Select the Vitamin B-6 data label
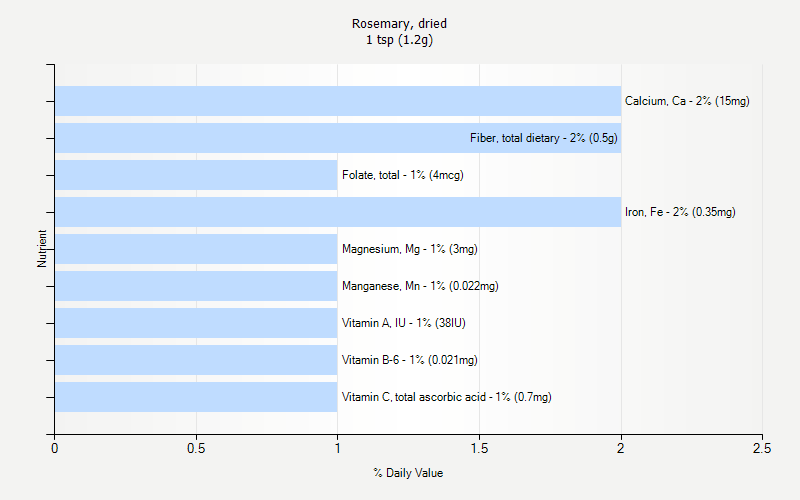The image size is (800, 500). (x=409, y=360)
